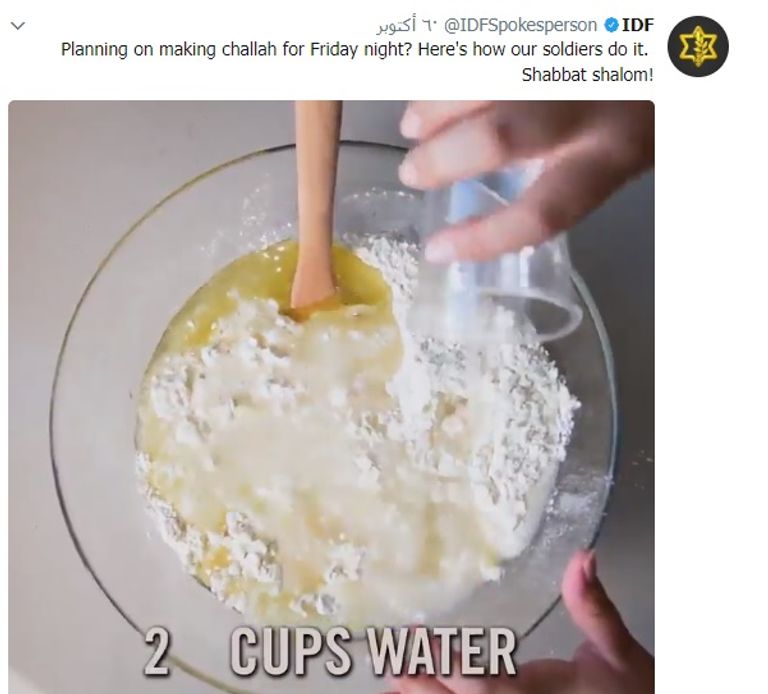The width and height of the screenshot is (768, 694).
Task: Click the number 2 in the caption
Action: point(157,652)
